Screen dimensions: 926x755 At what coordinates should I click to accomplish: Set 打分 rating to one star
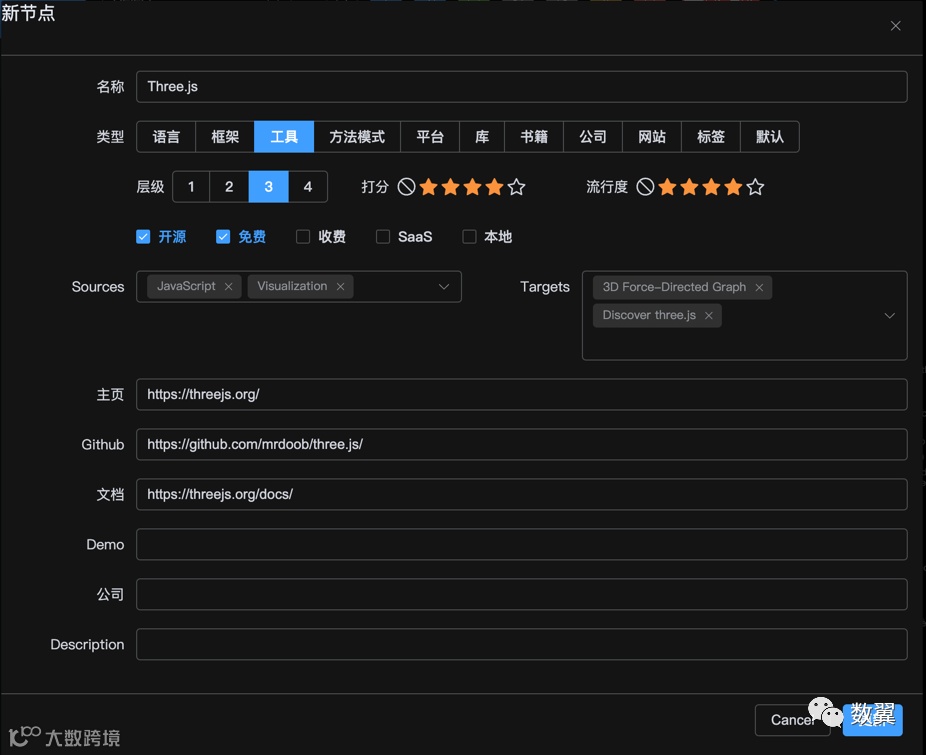point(429,187)
